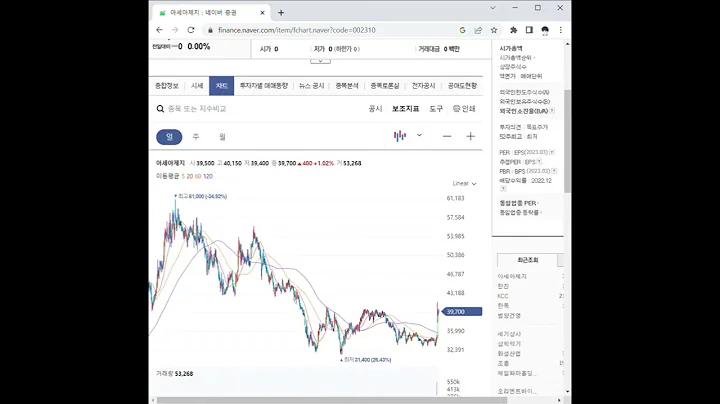Go back using the browser back arrow
This screenshot has width=720, height=404.
(x=159, y=30)
